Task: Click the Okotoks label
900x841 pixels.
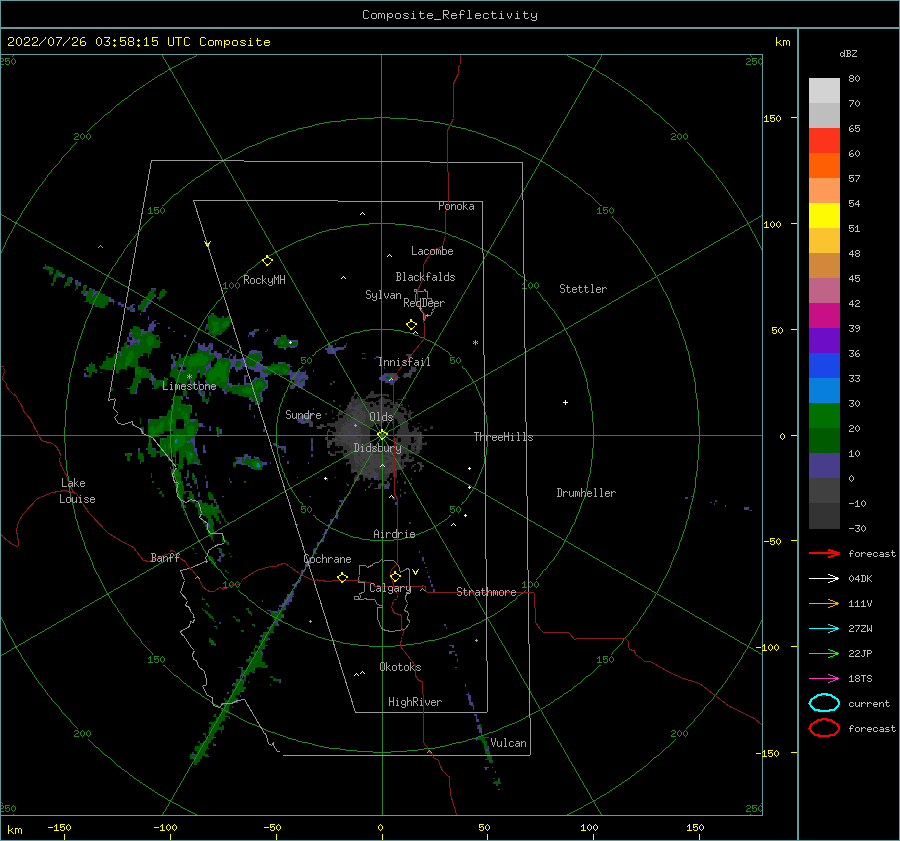Action: coord(400,667)
